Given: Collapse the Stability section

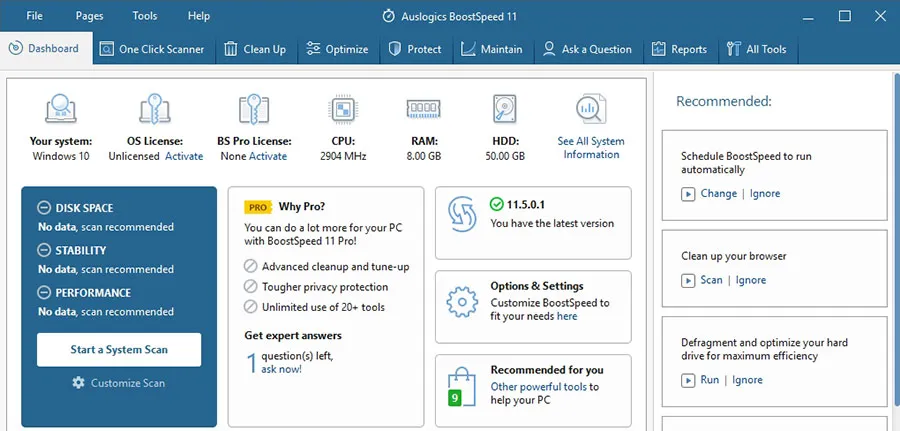Looking at the screenshot, I should click(44, 251).
